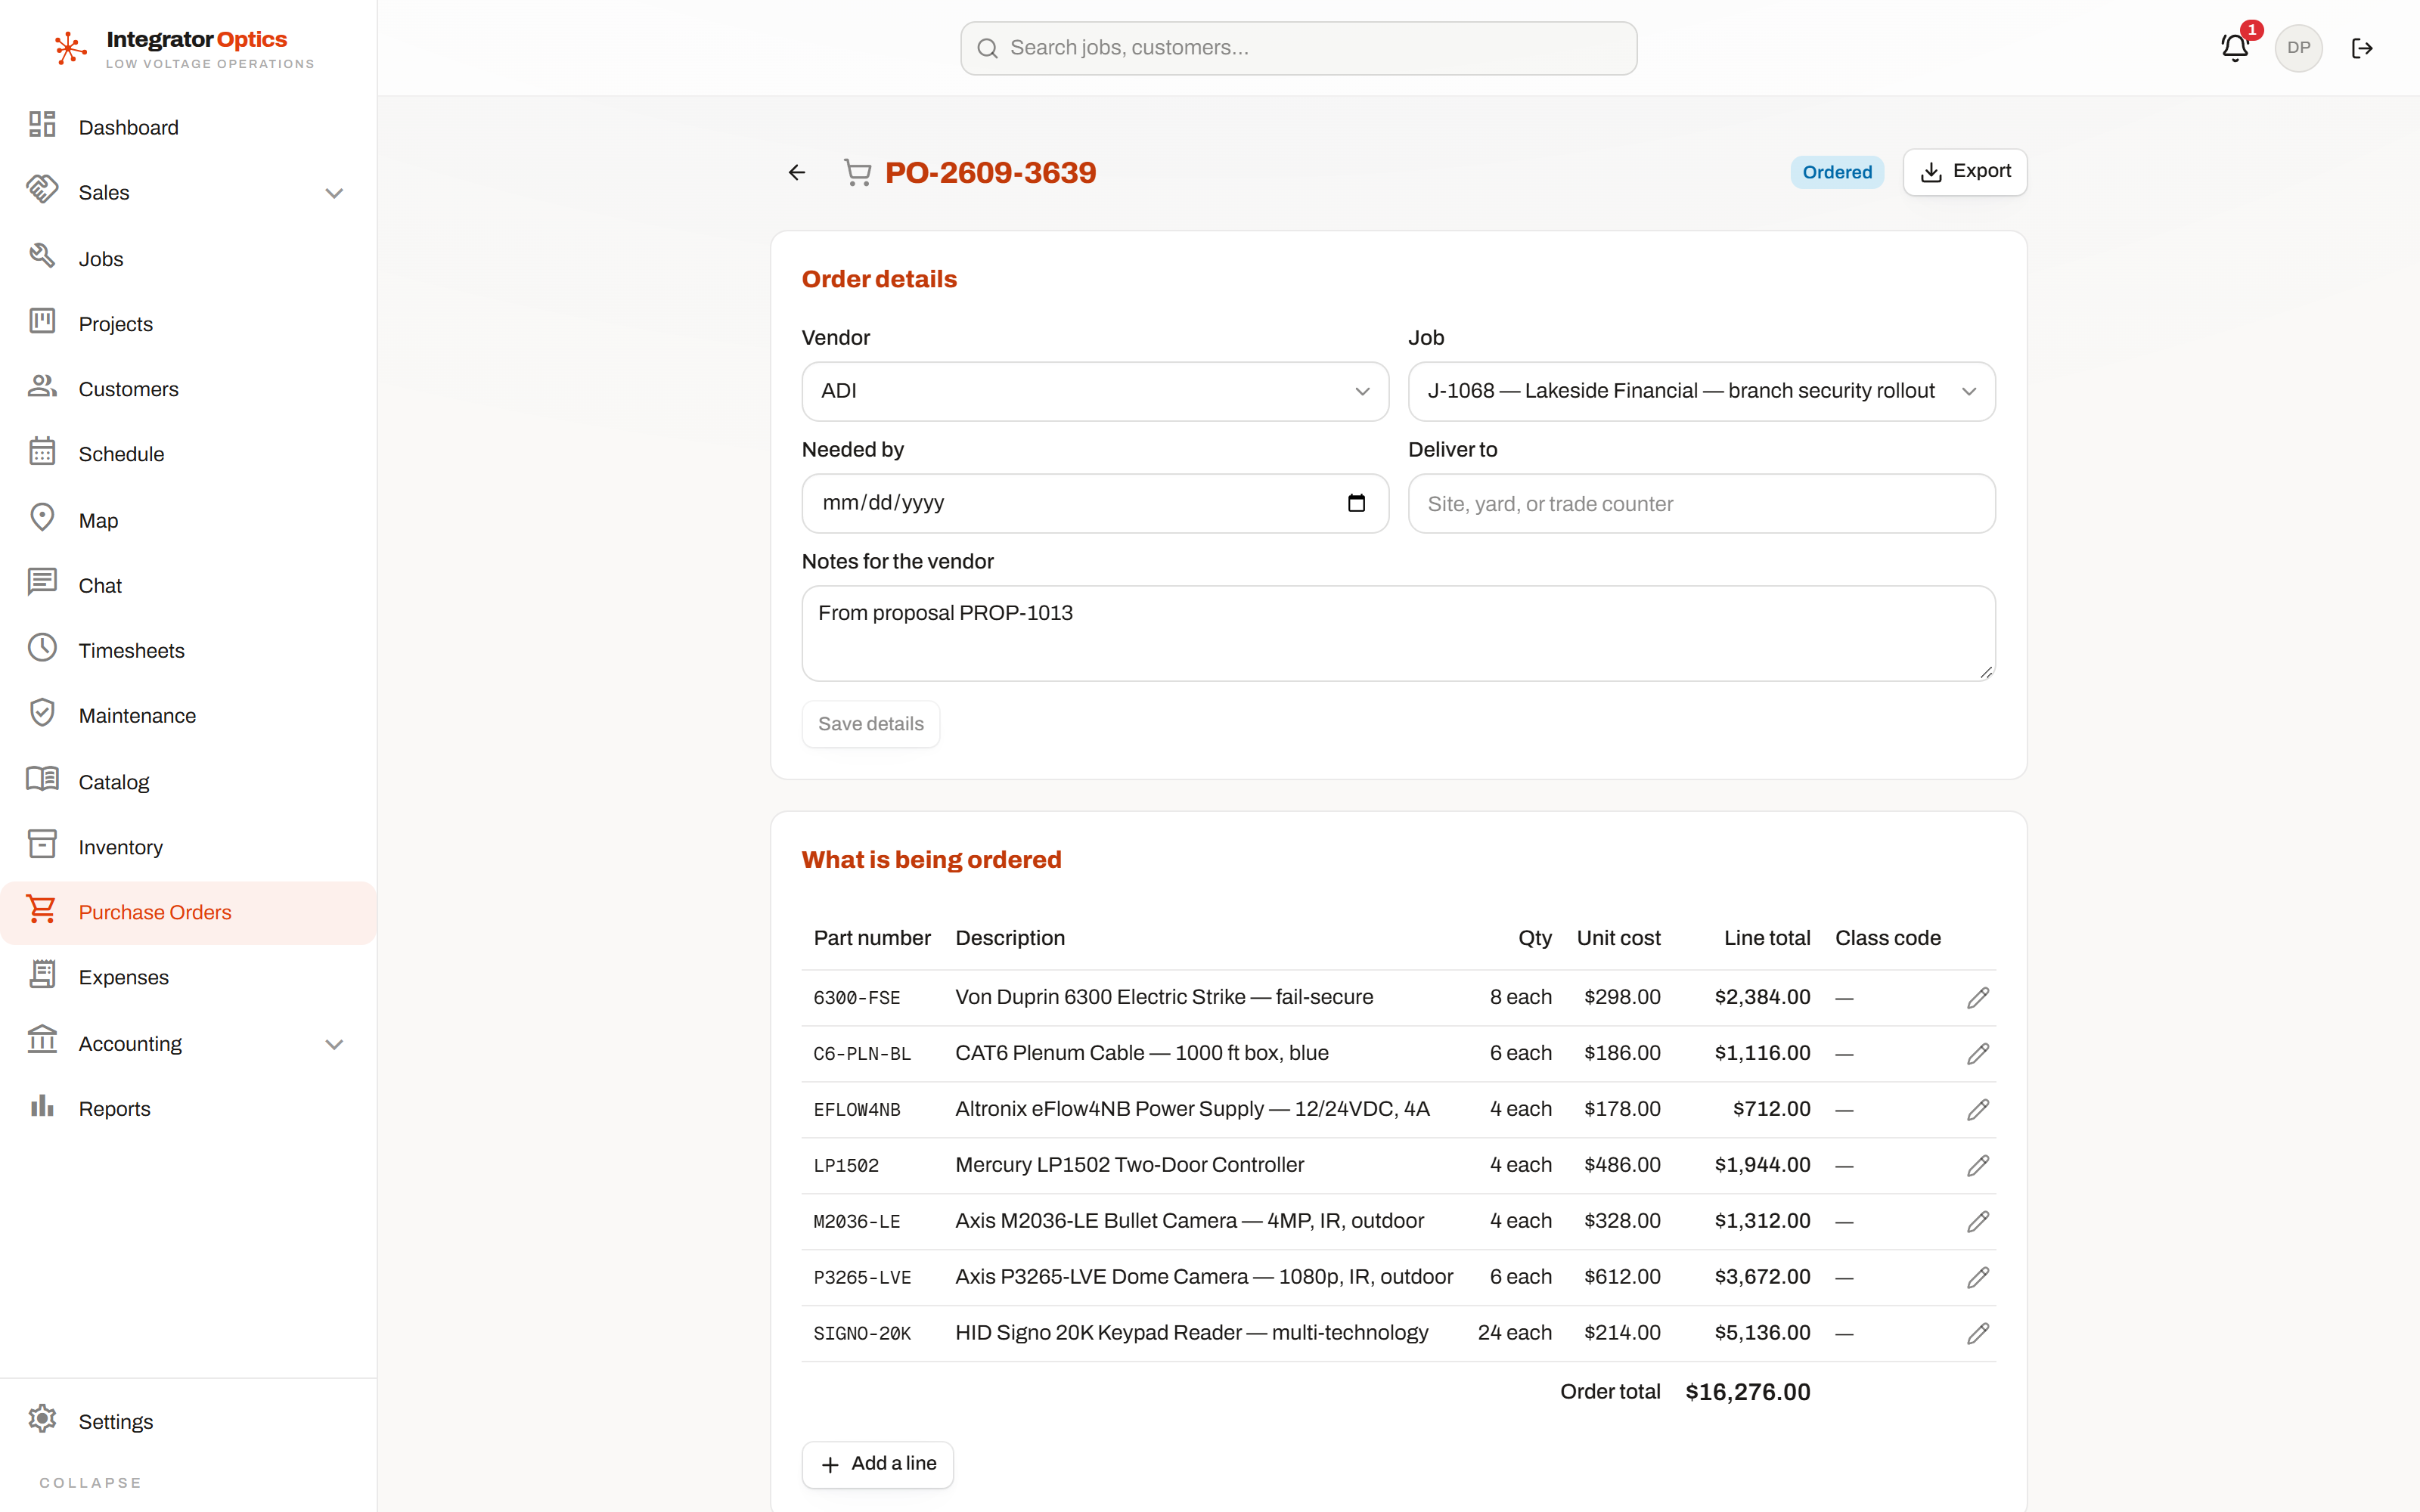Click the Deliver to input field
Image resolution: width=2420 pixels, height=1512 pixels.
[1701, 503]
